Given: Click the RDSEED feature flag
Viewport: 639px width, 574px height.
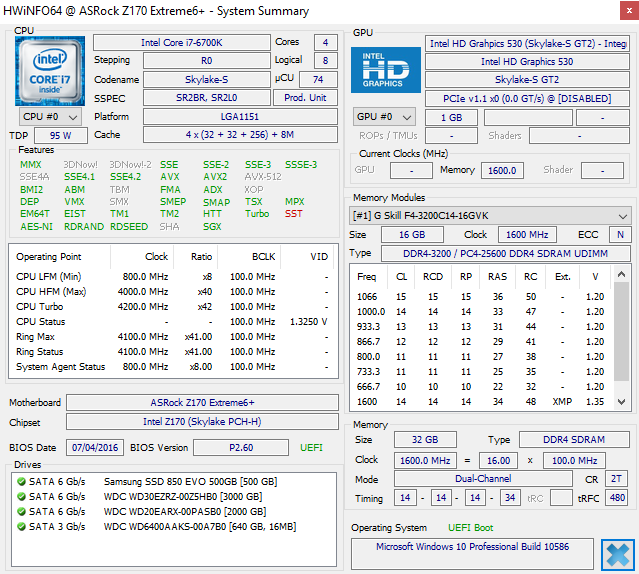Looking at the screenshot, I should (129, 227).
